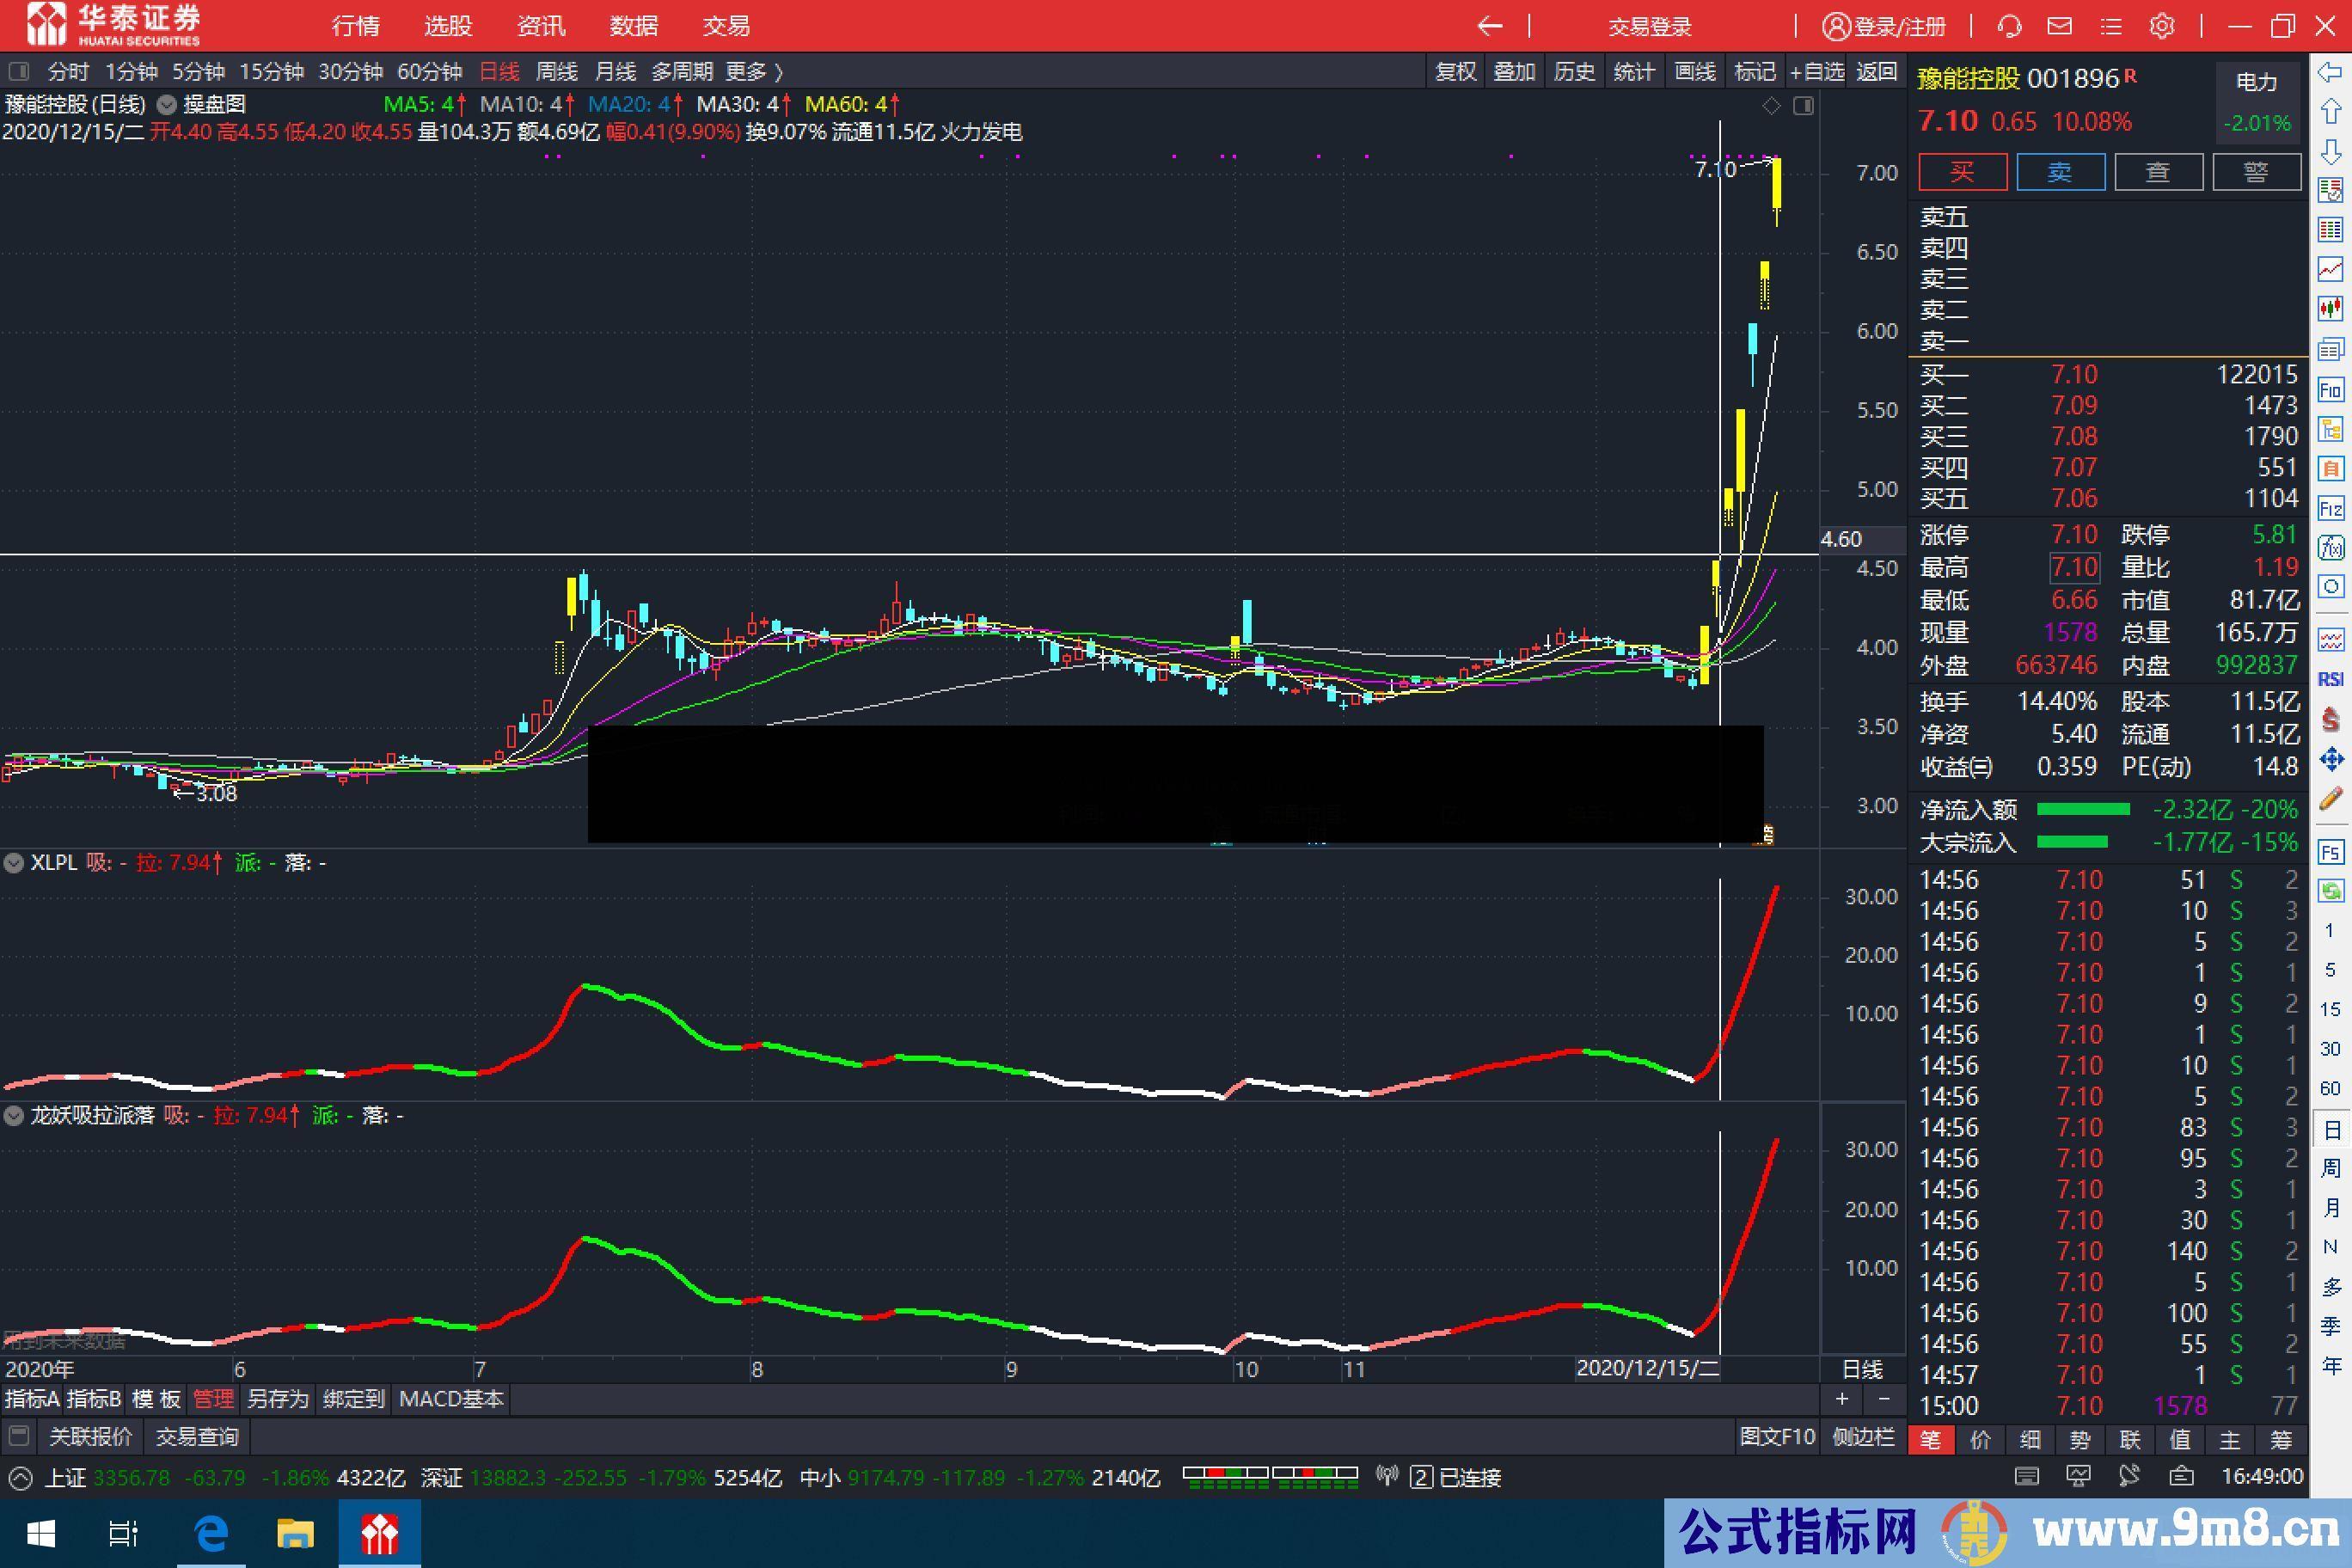Click the refresh icon in the title bar
The width and height of the screenshot is (2352, 1568).
point(2010,26)
